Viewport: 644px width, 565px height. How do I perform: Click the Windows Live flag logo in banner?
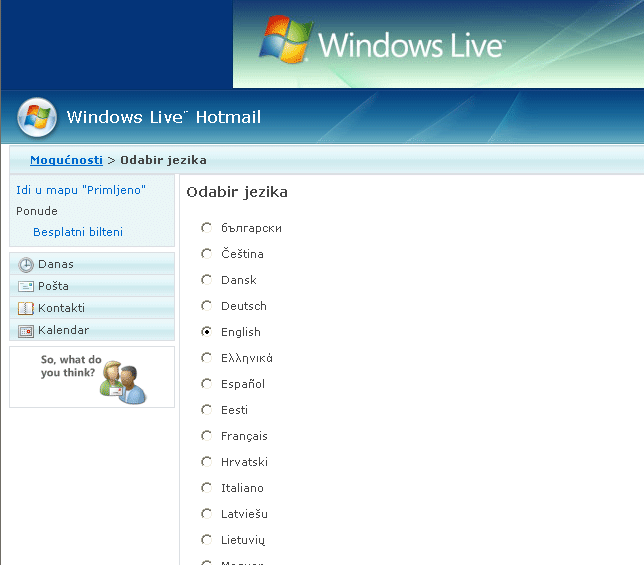click(x=286, y=39)
